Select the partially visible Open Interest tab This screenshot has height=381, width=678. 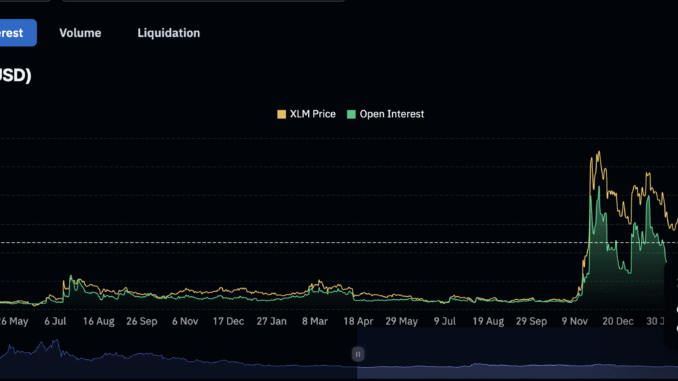(x=18, y=33)
